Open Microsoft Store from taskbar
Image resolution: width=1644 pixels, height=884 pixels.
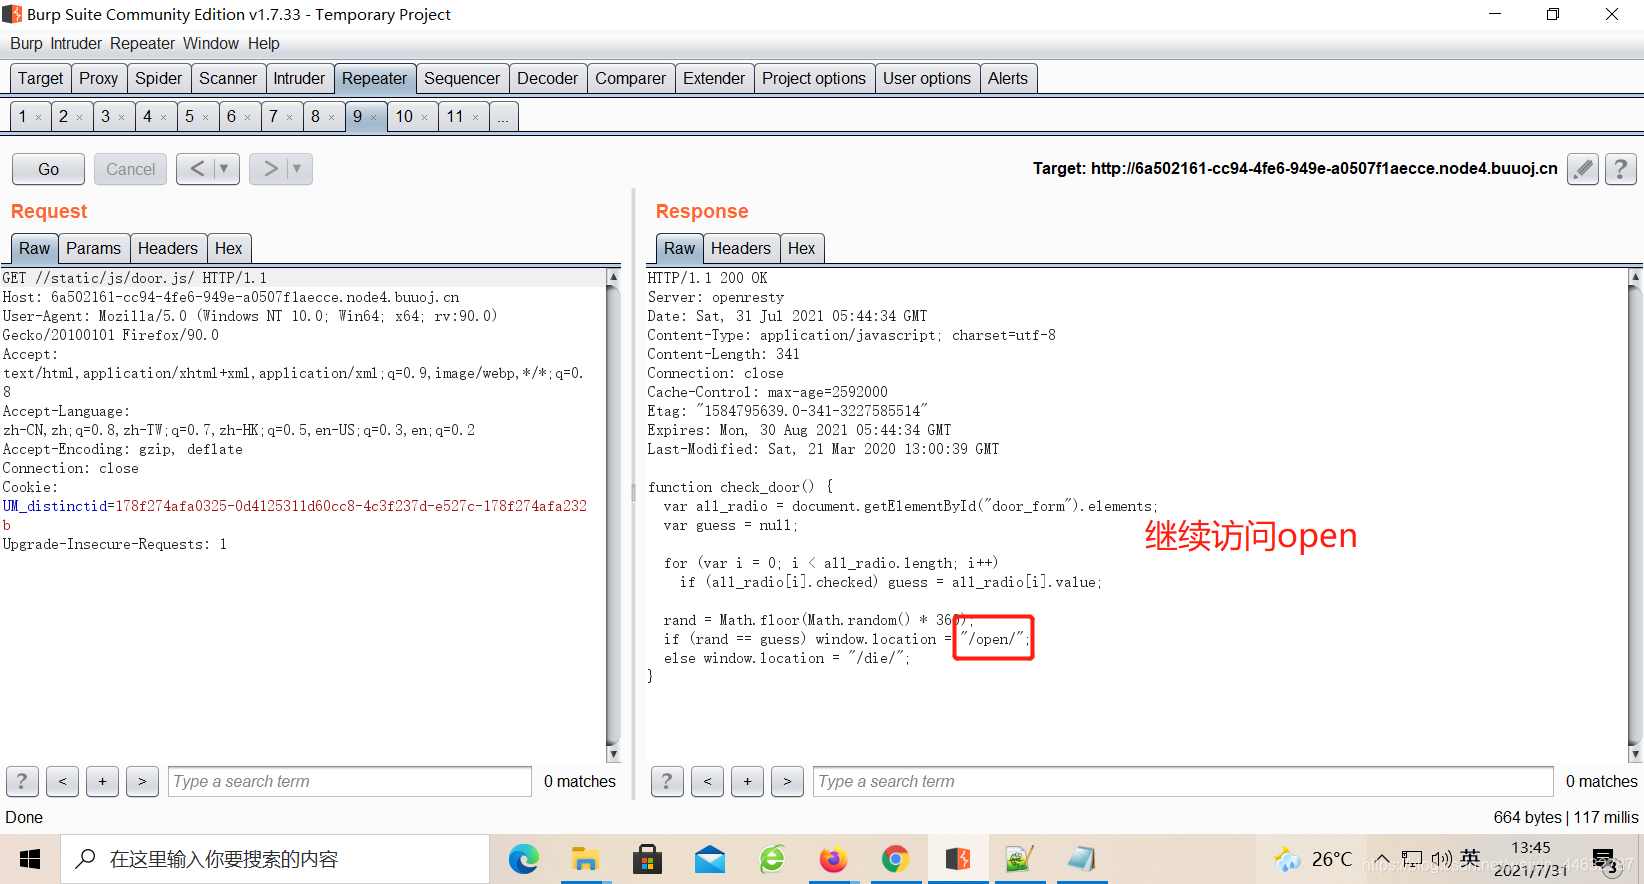point(647,859)
